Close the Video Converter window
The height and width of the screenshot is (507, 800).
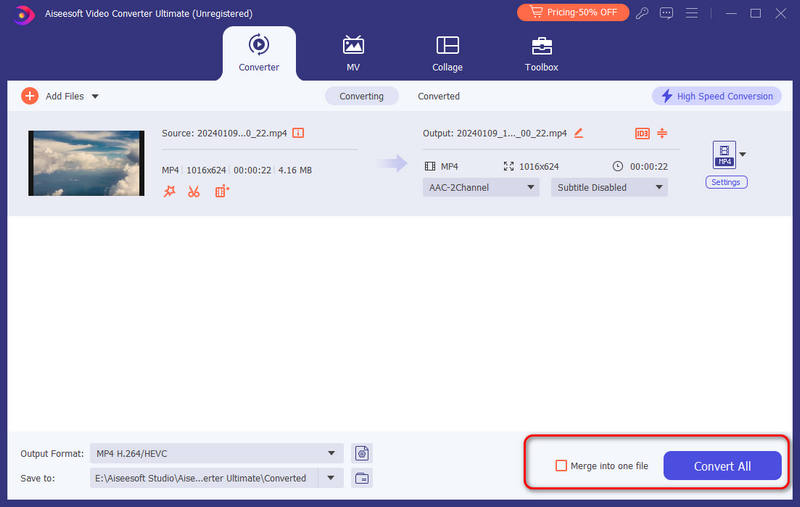[x=781, y=13]
